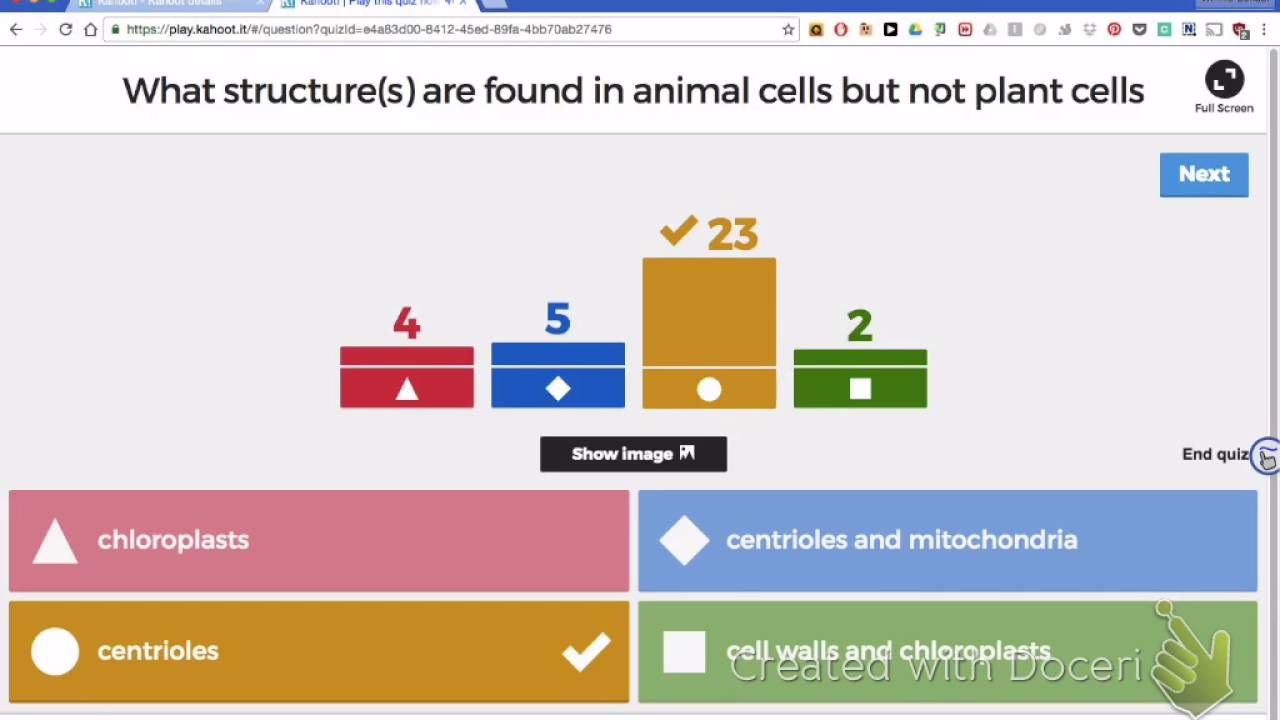Open the Pinterest extension

(1114, 30)
